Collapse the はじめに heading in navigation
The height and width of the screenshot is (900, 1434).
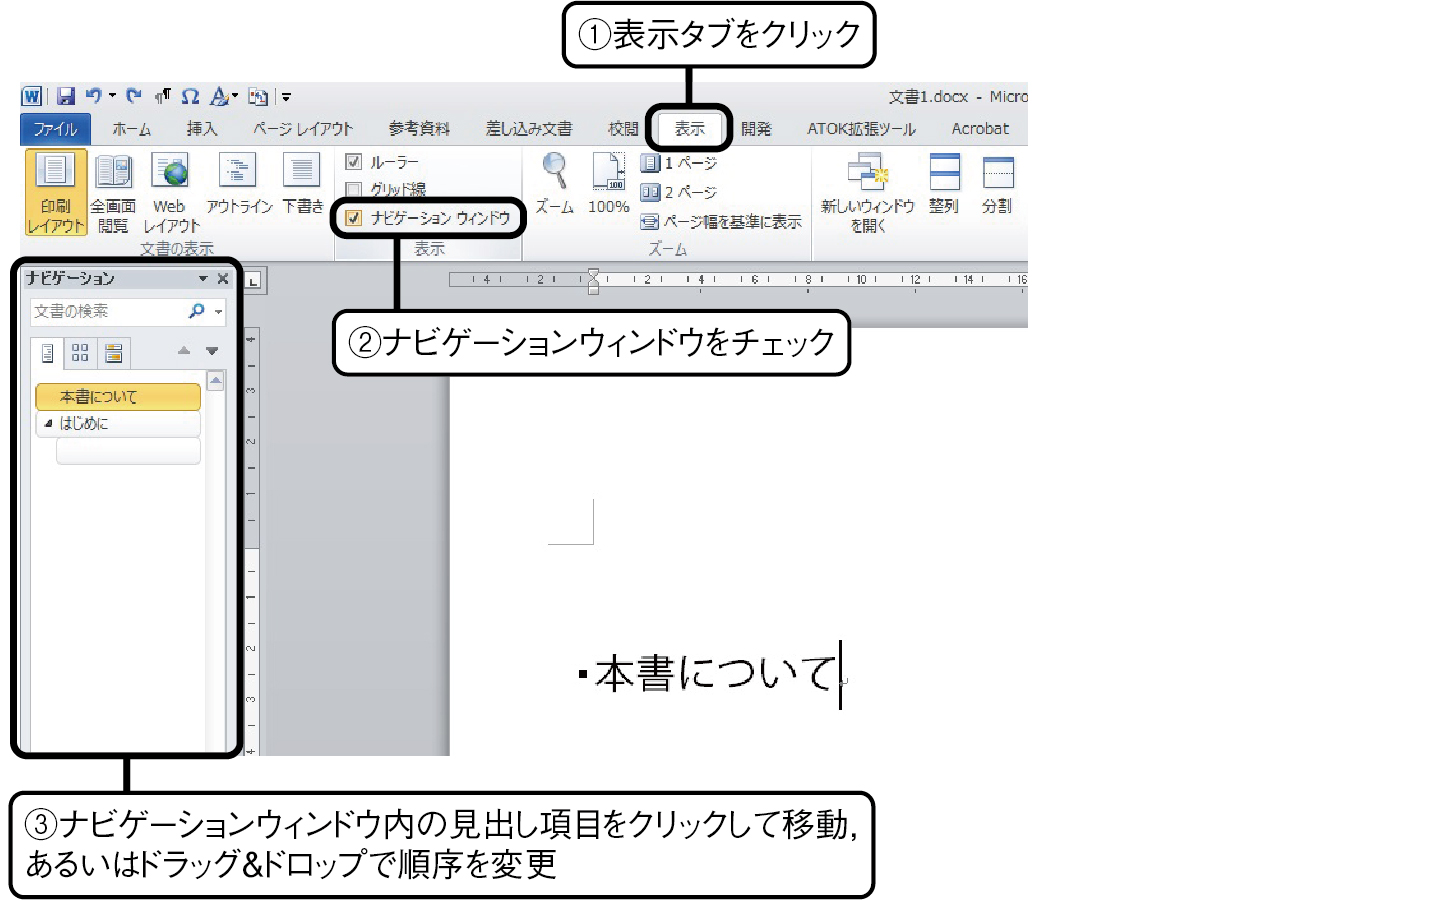[x=48, y=423]
